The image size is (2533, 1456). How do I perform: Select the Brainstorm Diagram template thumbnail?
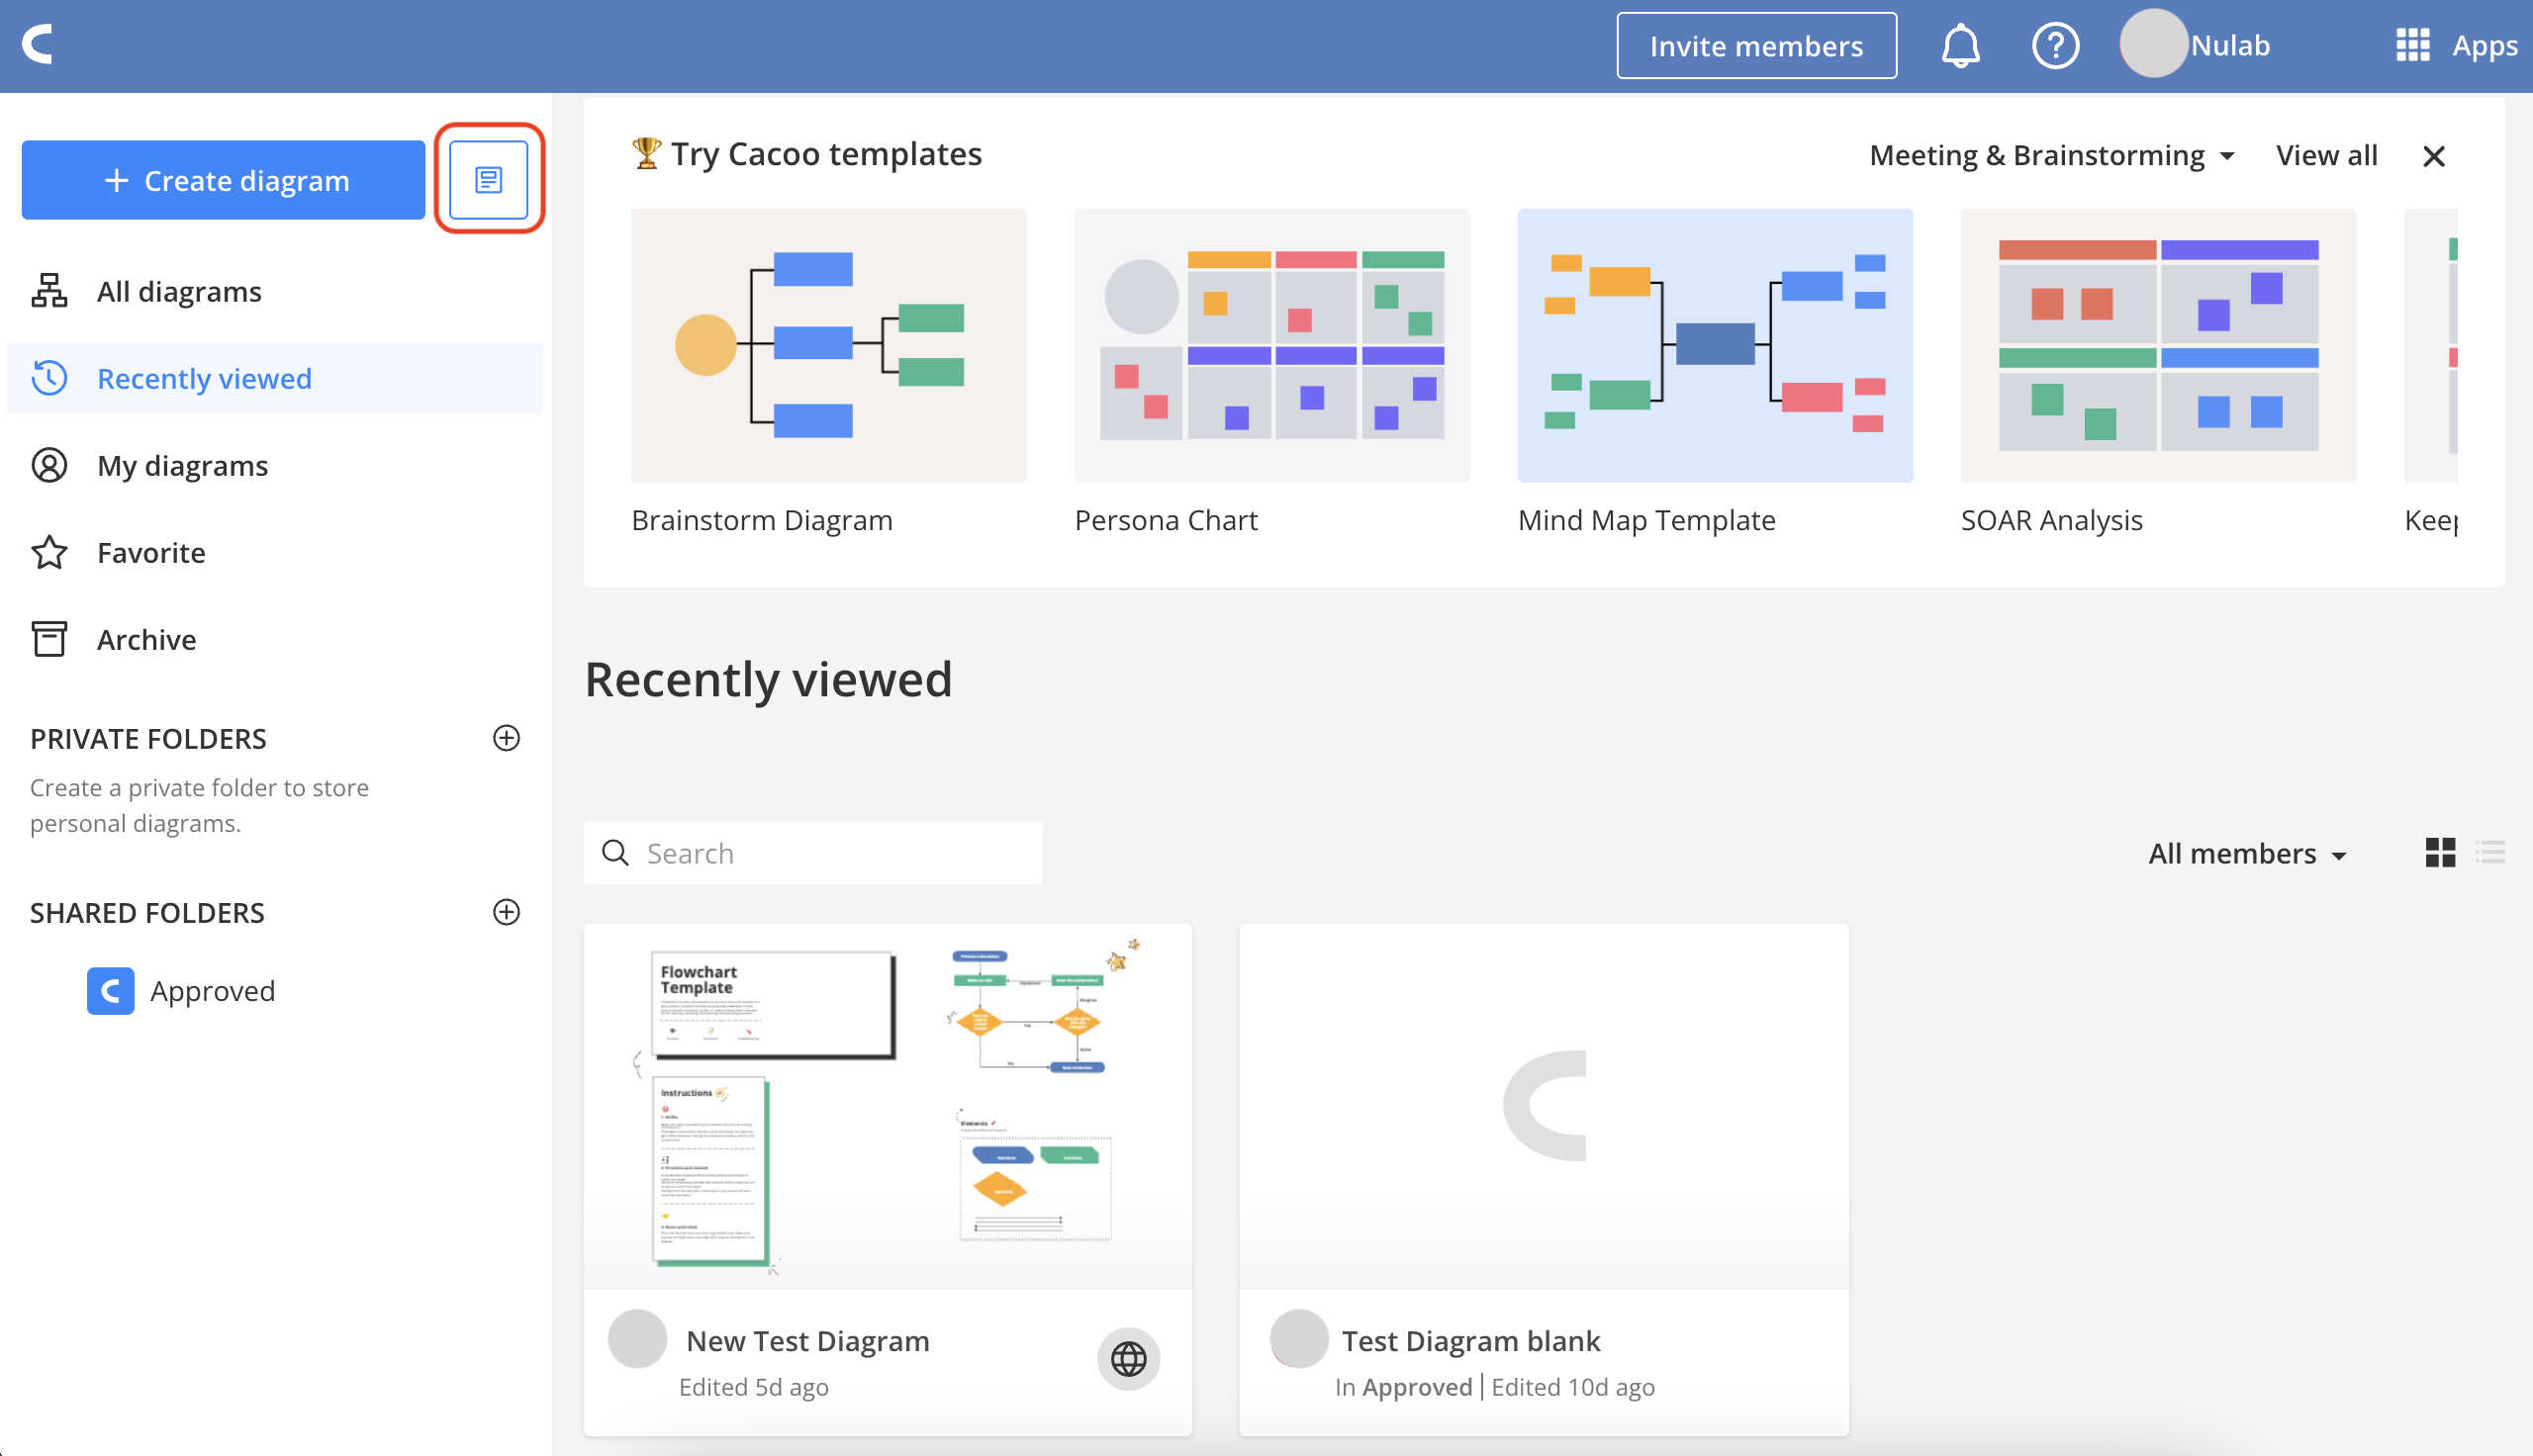pyautogui.click(x=828, y=345)
